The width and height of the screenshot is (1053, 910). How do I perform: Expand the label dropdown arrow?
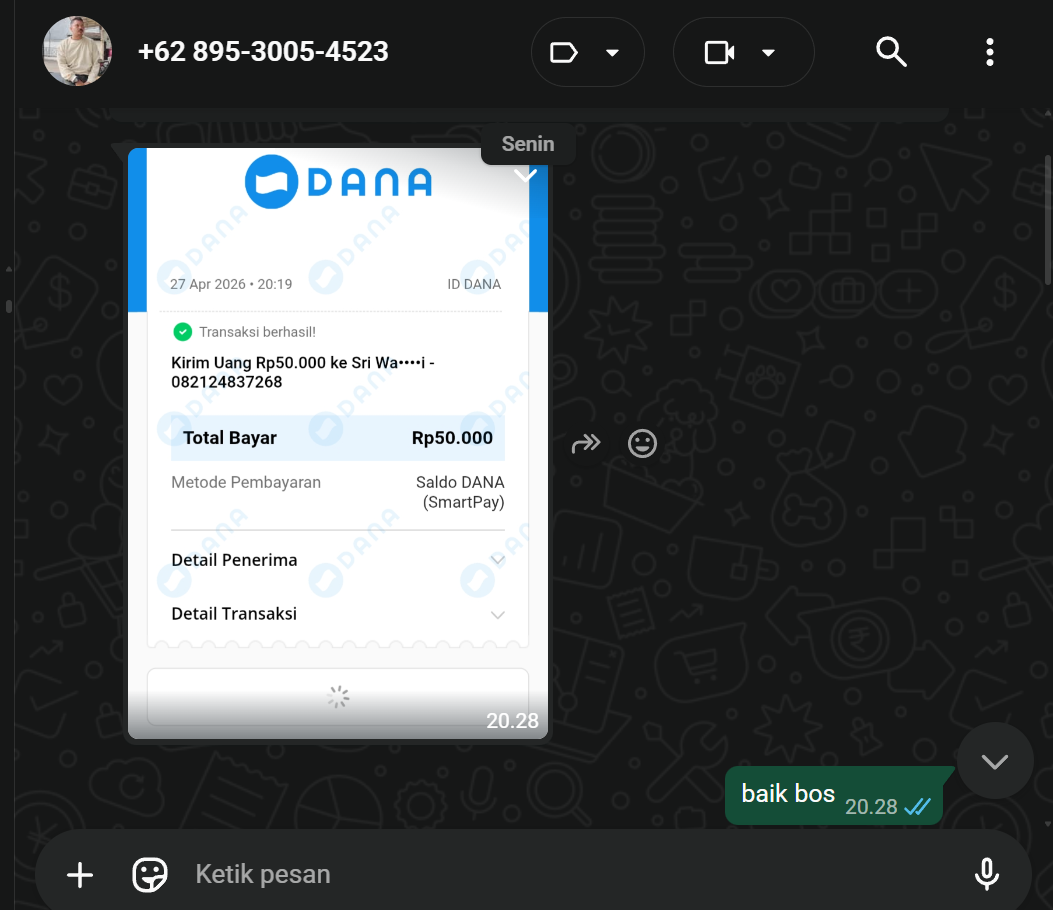[612, 52]
